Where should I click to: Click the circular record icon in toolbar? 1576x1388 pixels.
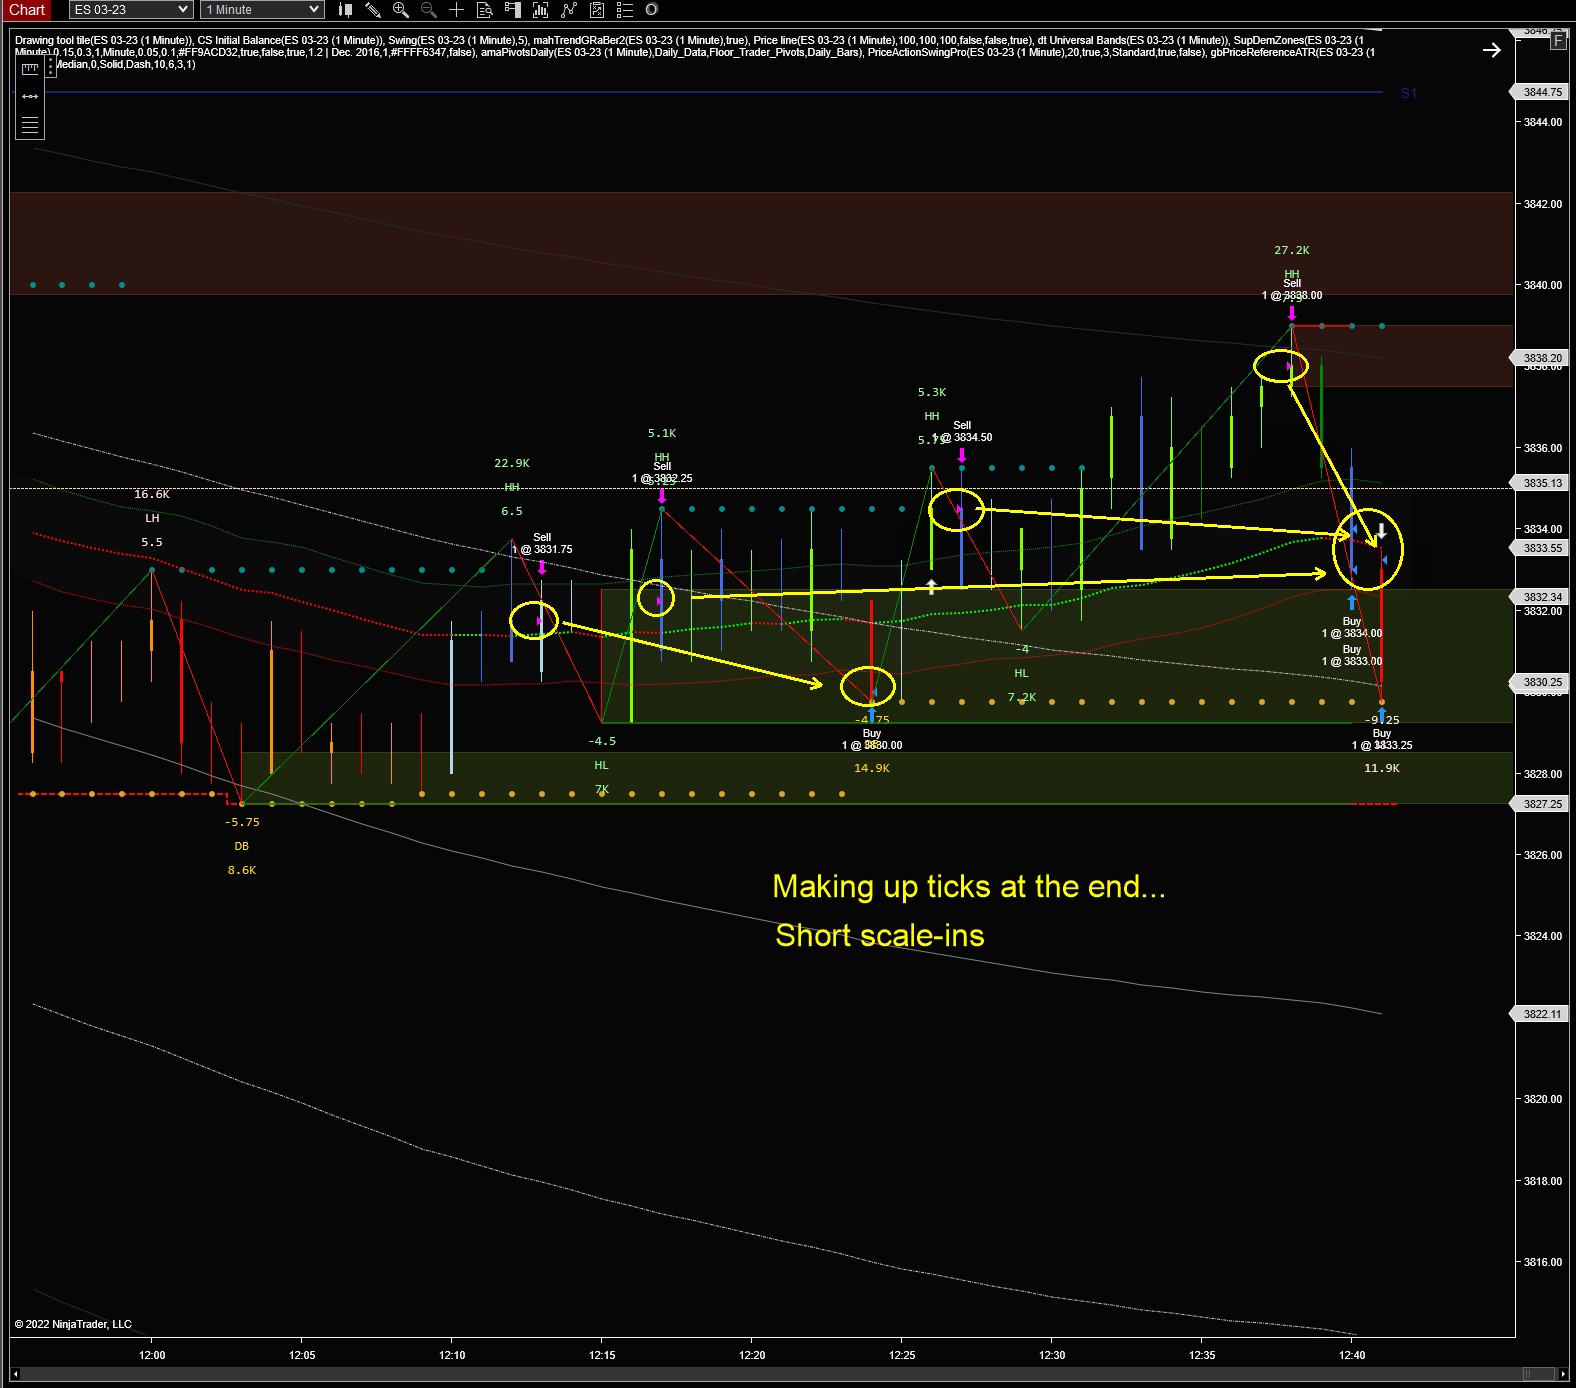[x=652, y=10]
